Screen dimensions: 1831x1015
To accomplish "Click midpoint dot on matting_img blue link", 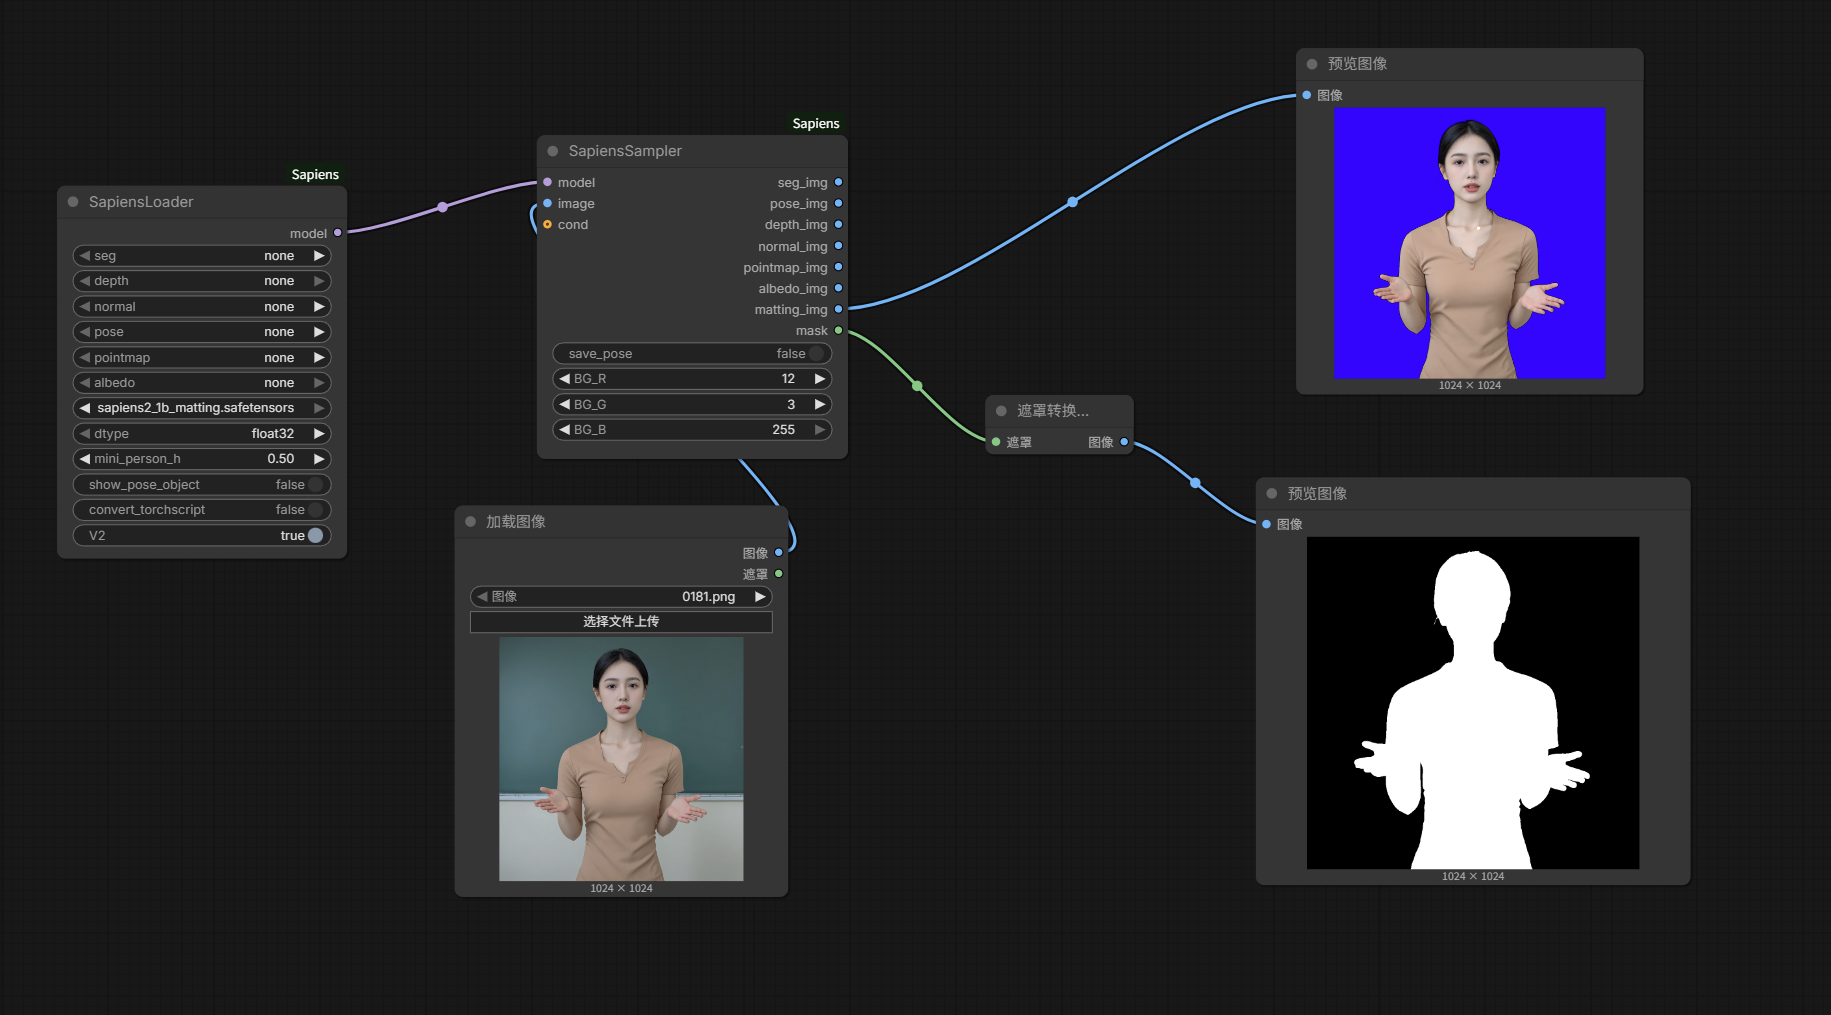I will (1073, 202).
